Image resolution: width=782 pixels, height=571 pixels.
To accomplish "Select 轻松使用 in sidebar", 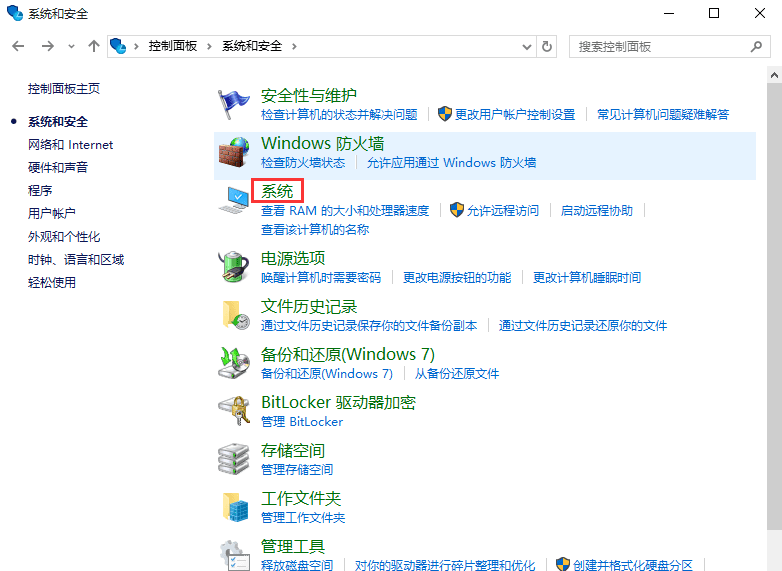I will coord(52,282).
